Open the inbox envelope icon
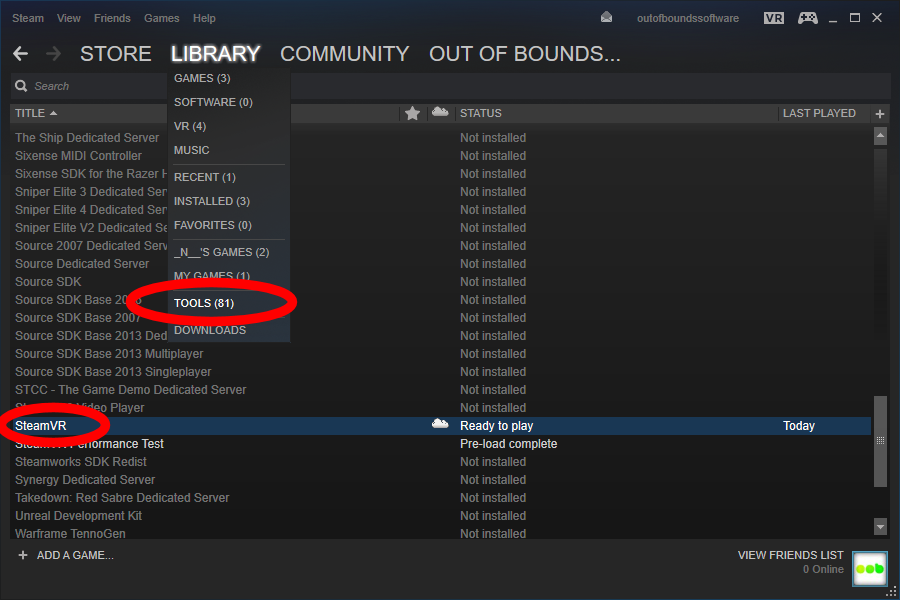Viewport: 900px width, 600px height. 606,18
